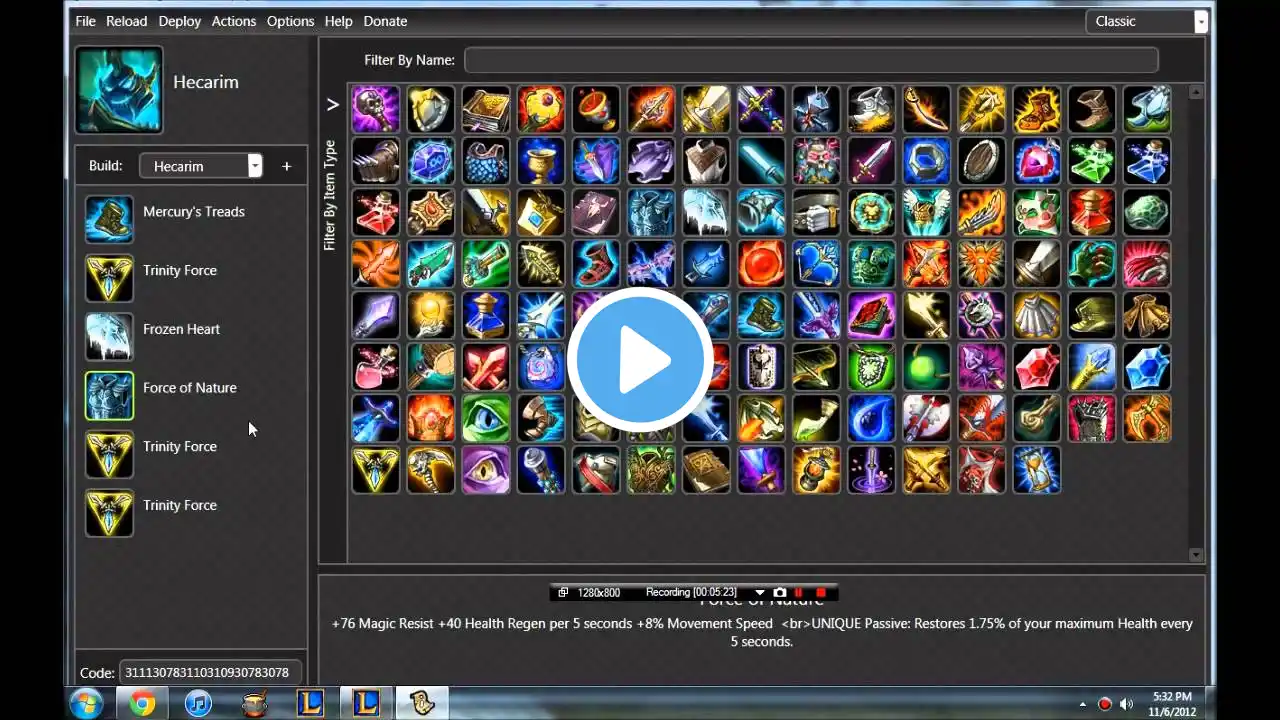
Task: Open iTunes from the taskbar
Action: click(x=198, y=704)
